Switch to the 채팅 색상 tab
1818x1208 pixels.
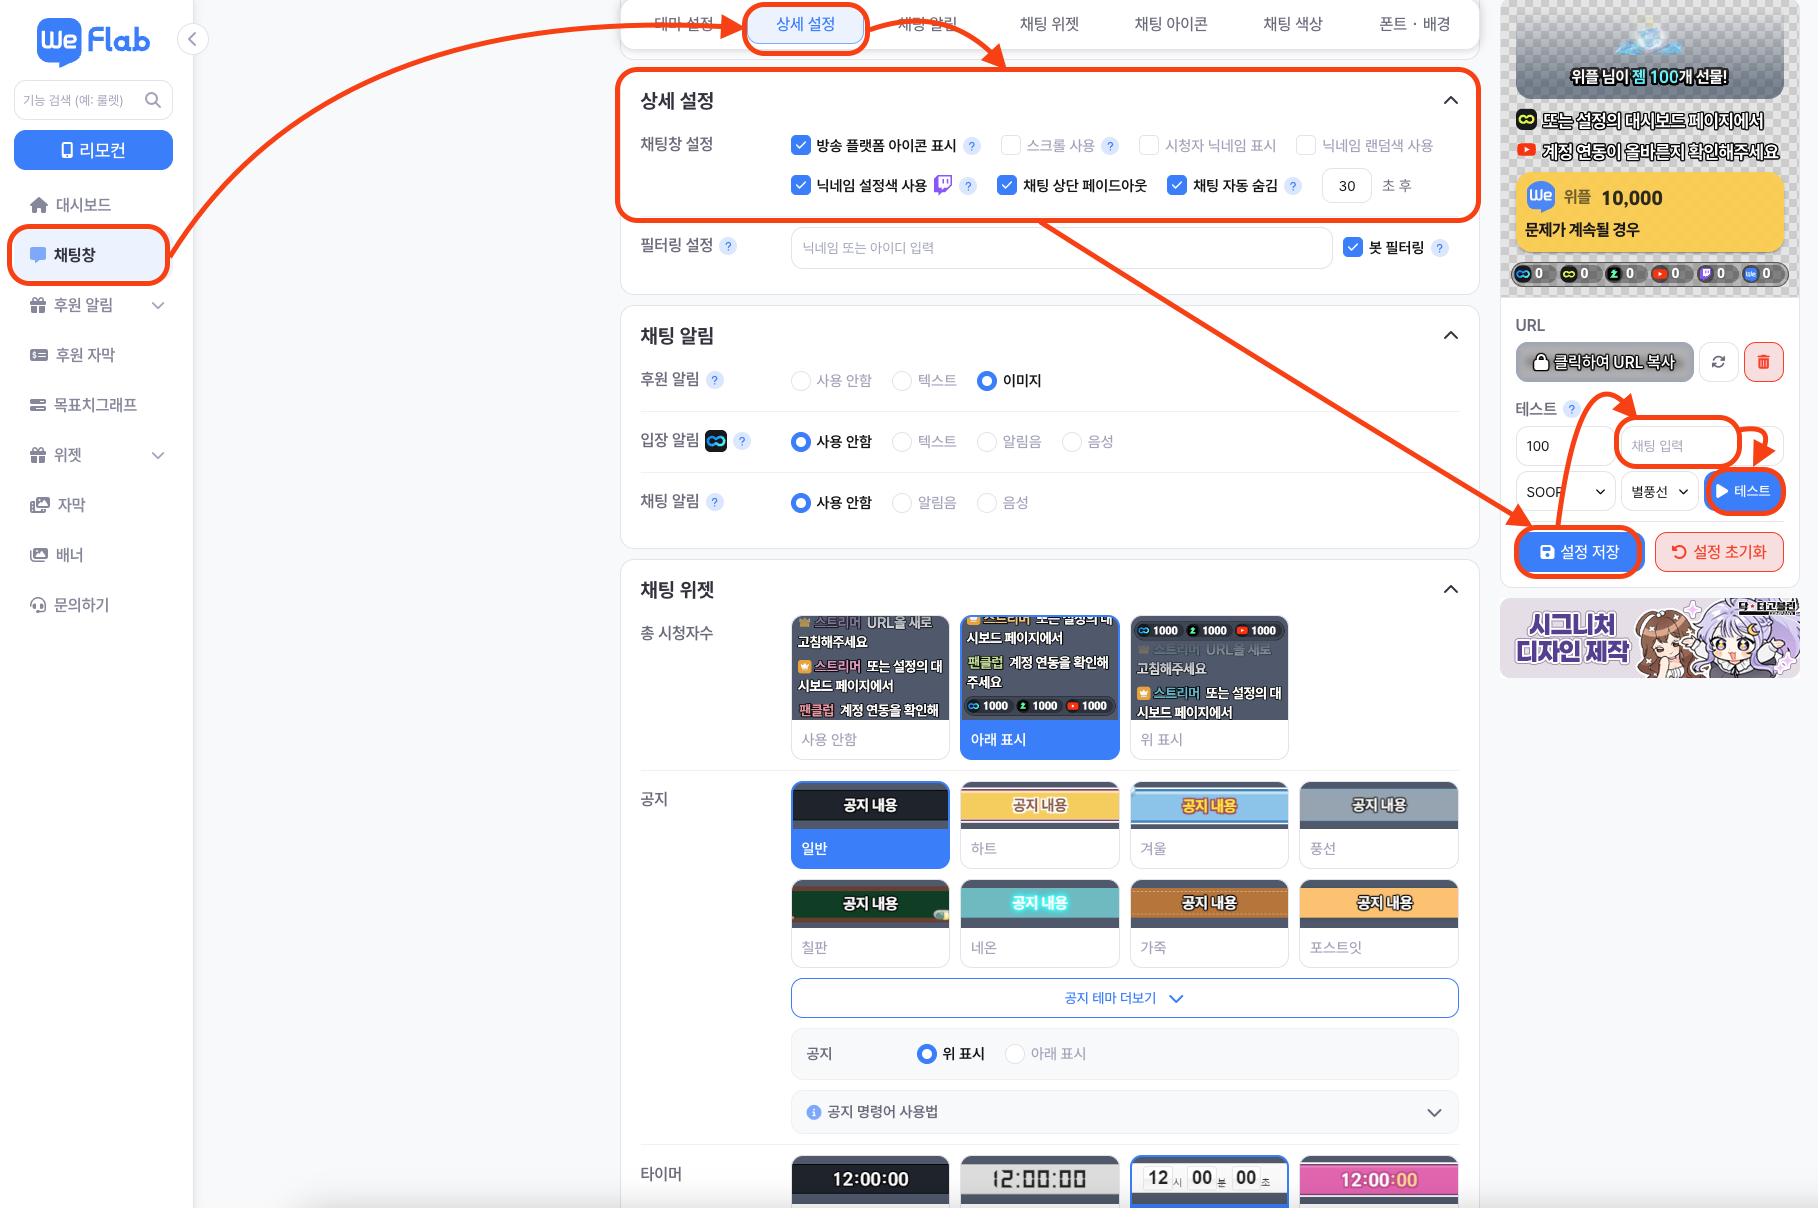[x=1293, y=24]
